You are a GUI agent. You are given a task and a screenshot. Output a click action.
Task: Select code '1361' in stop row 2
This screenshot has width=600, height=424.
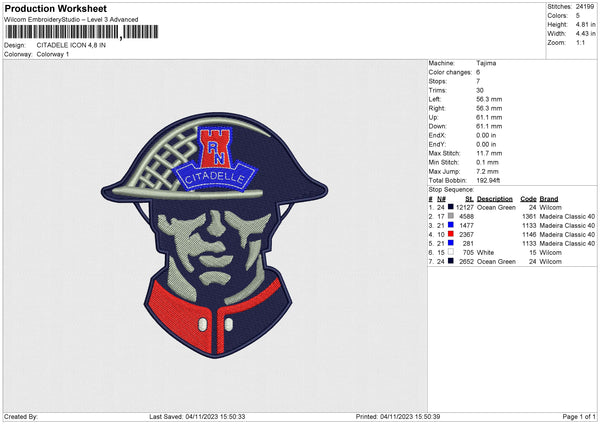point(529,217)
